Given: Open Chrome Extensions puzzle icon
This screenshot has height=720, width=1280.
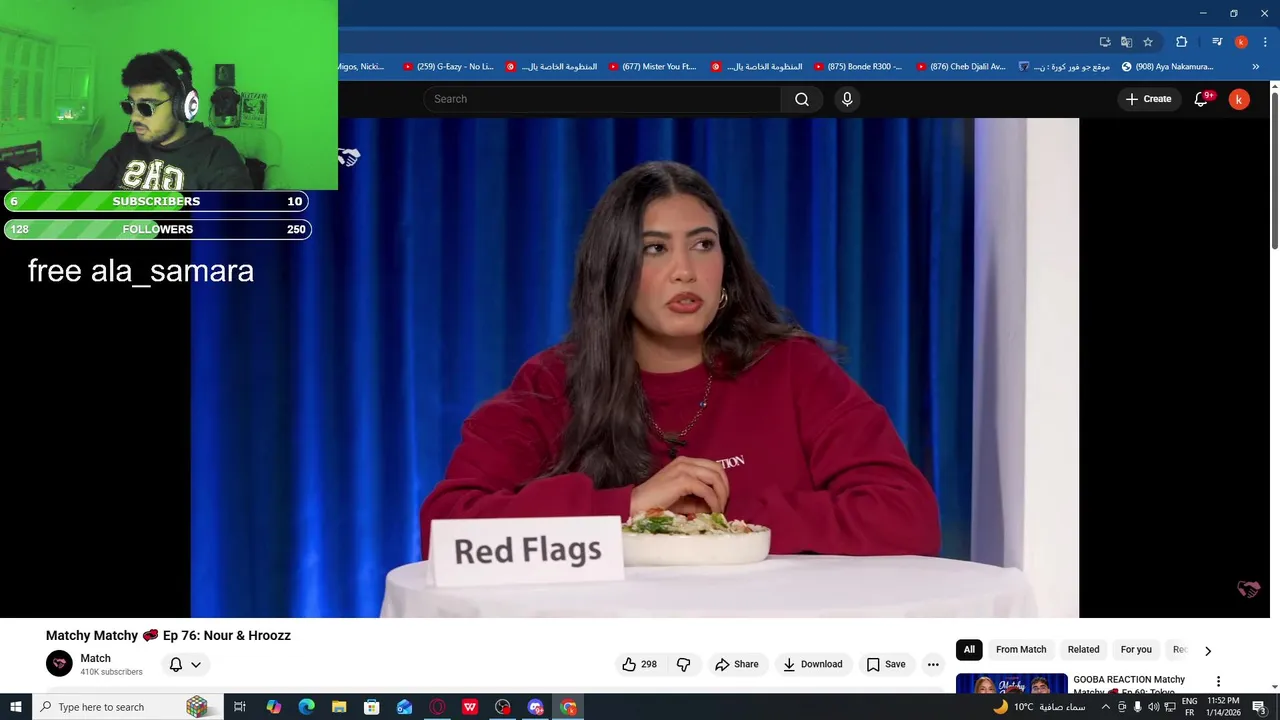Looking at the screenshot, I should 1181,42.
